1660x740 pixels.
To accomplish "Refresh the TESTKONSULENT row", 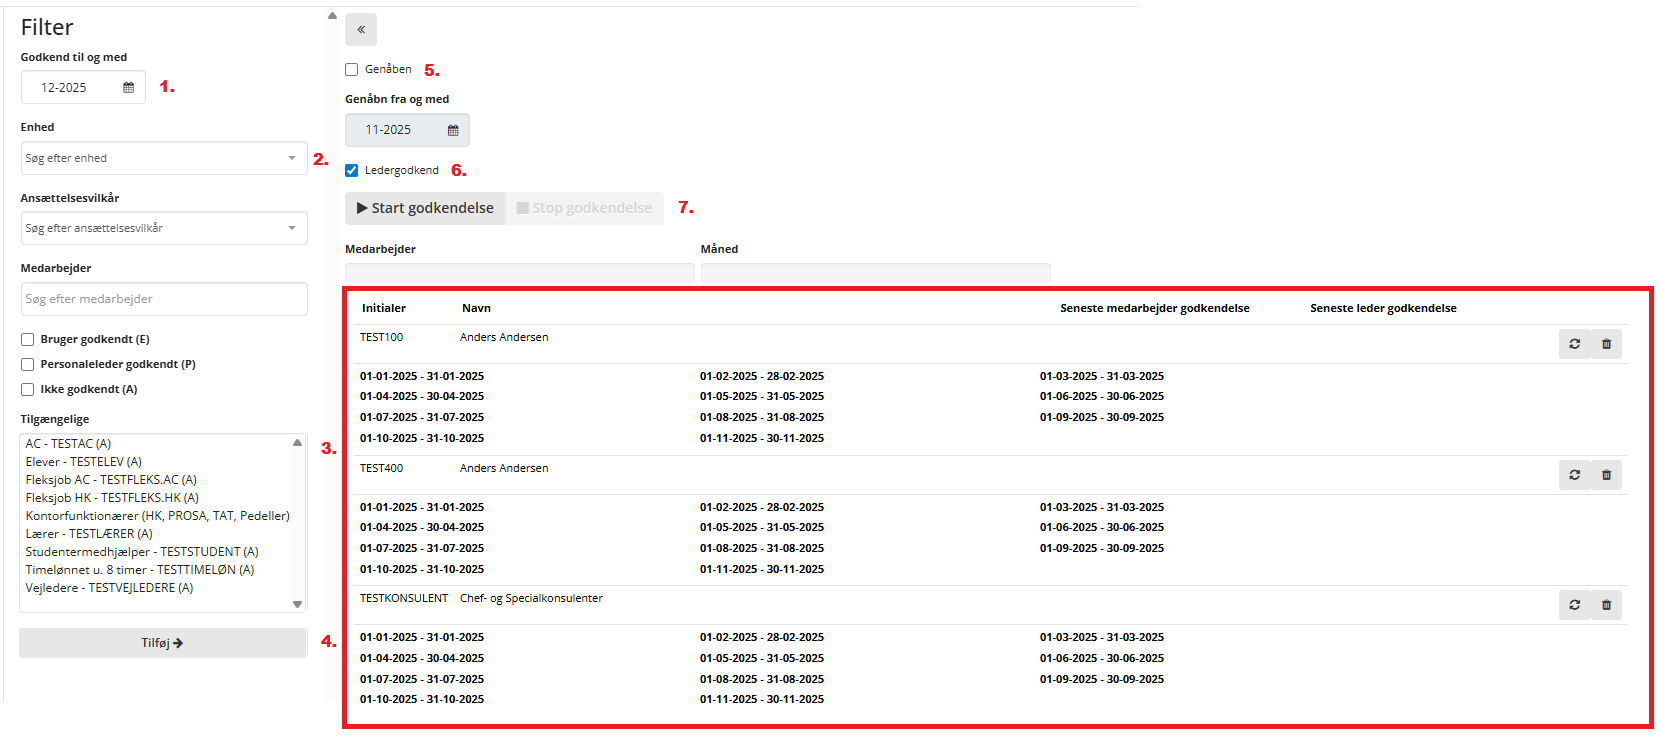I will 1574,605.
